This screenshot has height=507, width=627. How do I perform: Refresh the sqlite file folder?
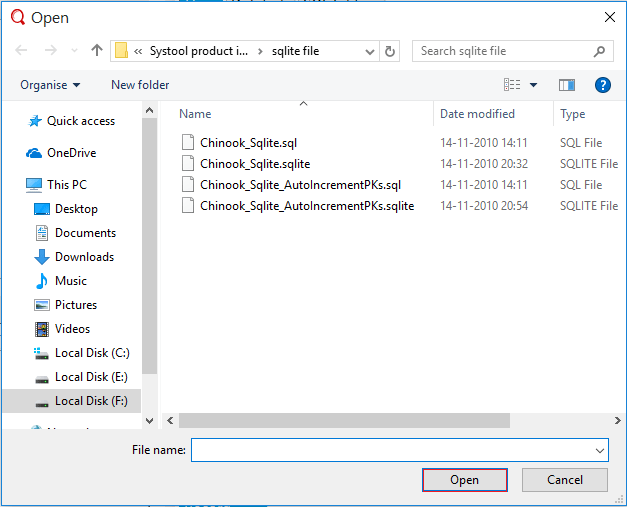[x=389, y=51]
